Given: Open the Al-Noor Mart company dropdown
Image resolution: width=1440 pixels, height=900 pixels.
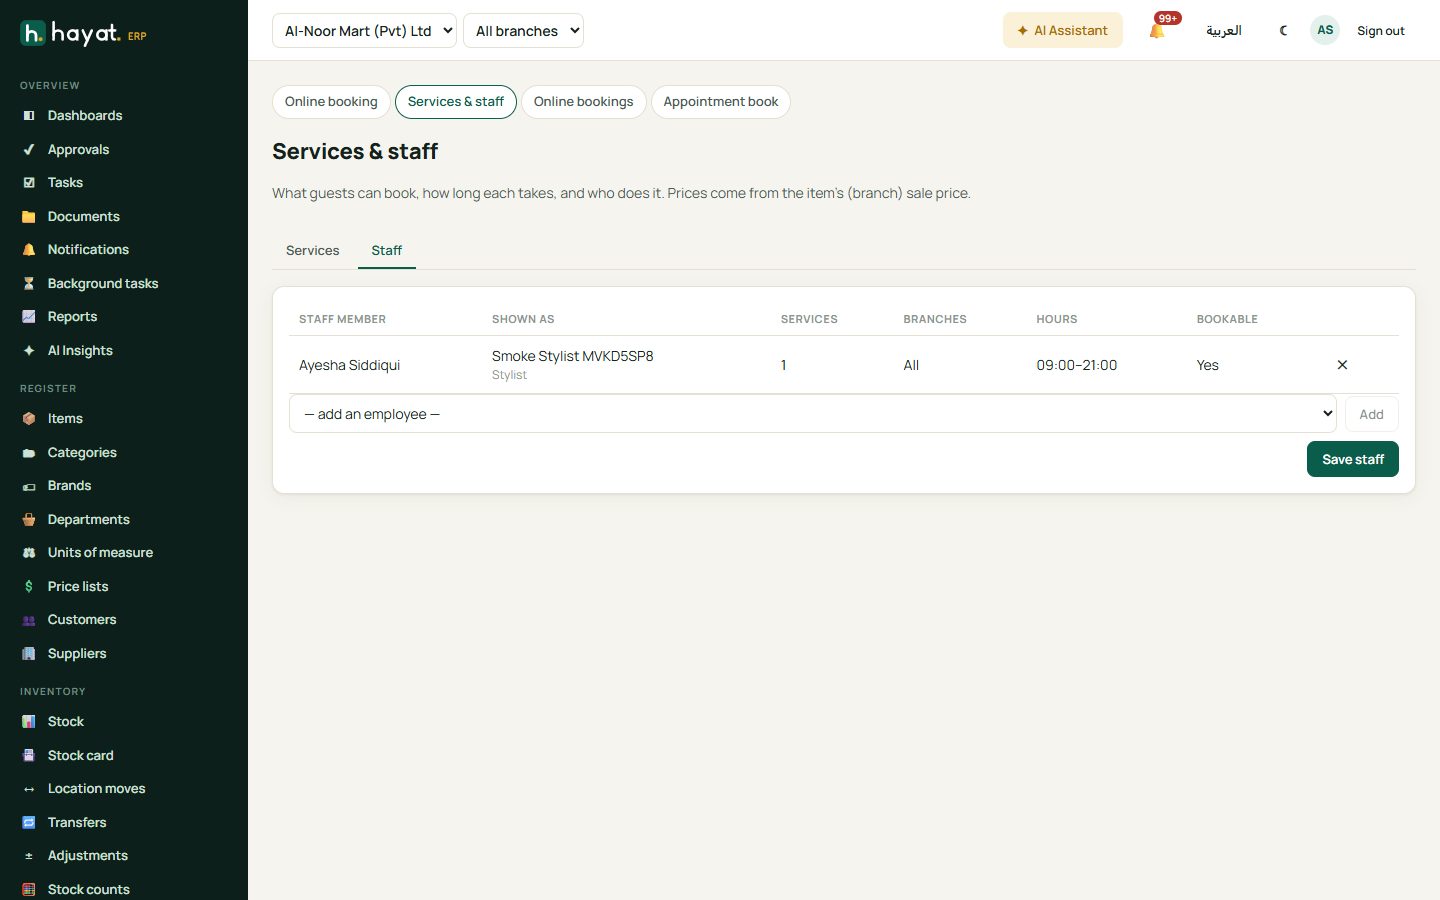Looking at the screenshot, I should (x=364, y=31).
